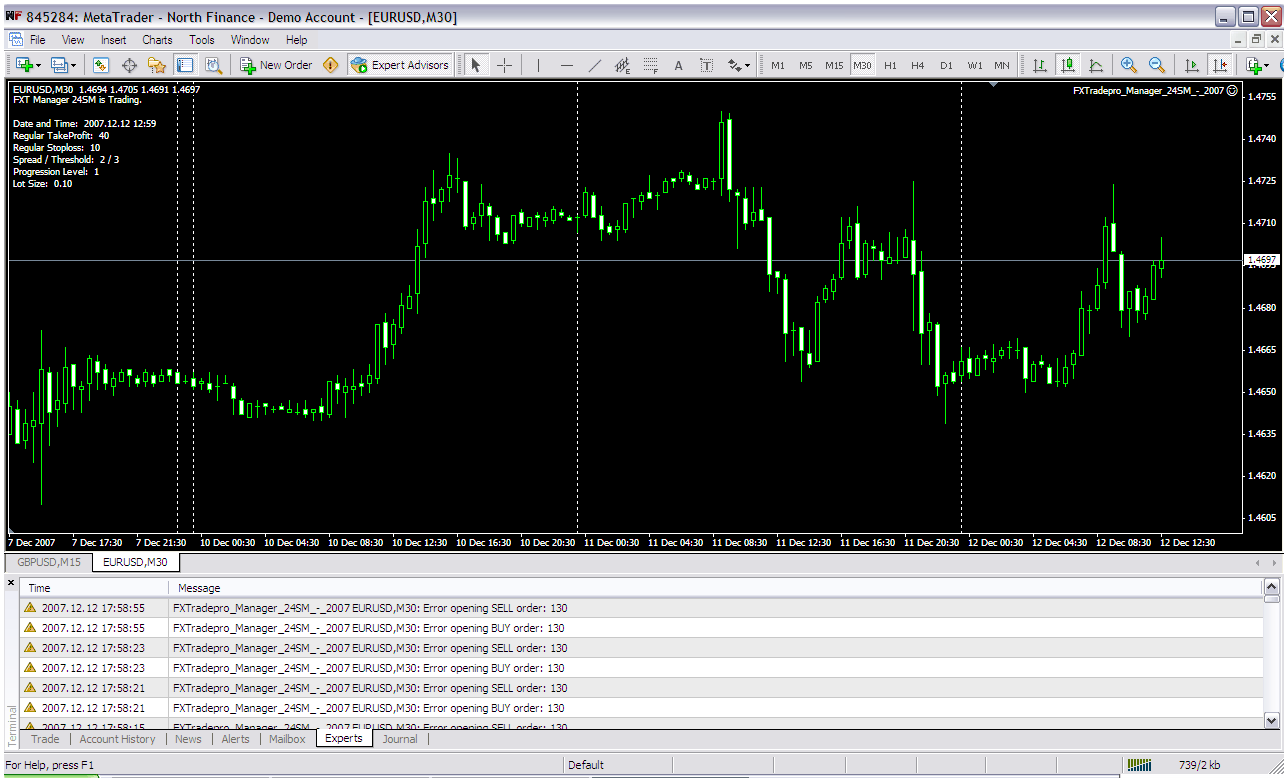The width and height of the screenshot is (1288, 778).
Task: Click the 739/2 kb connection status
Action: pyautogui.click(x=1198, y=765)
